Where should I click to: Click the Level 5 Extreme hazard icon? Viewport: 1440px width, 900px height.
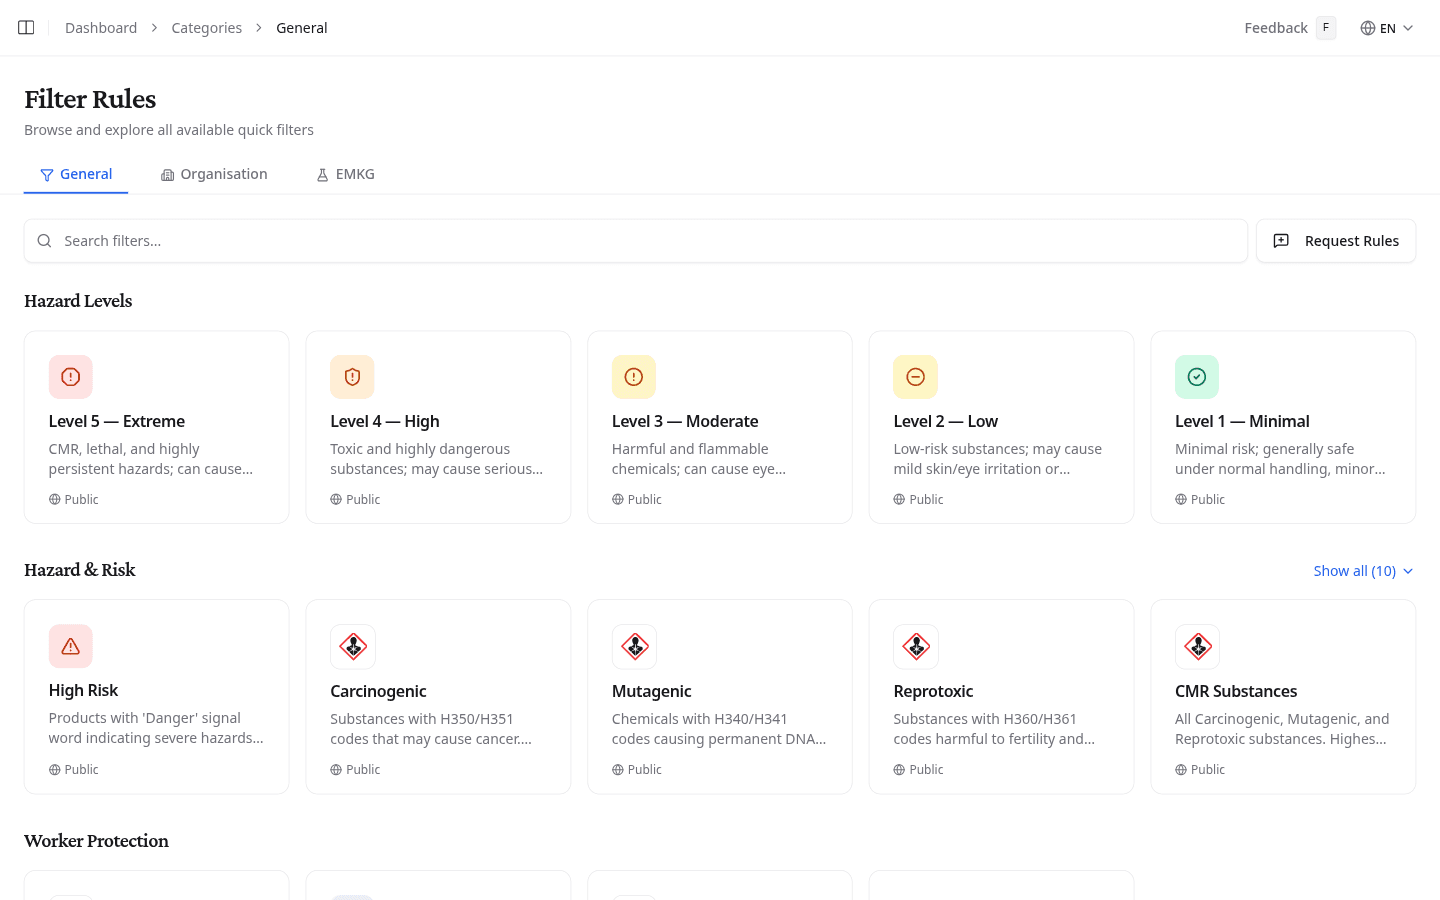[71, 377]
